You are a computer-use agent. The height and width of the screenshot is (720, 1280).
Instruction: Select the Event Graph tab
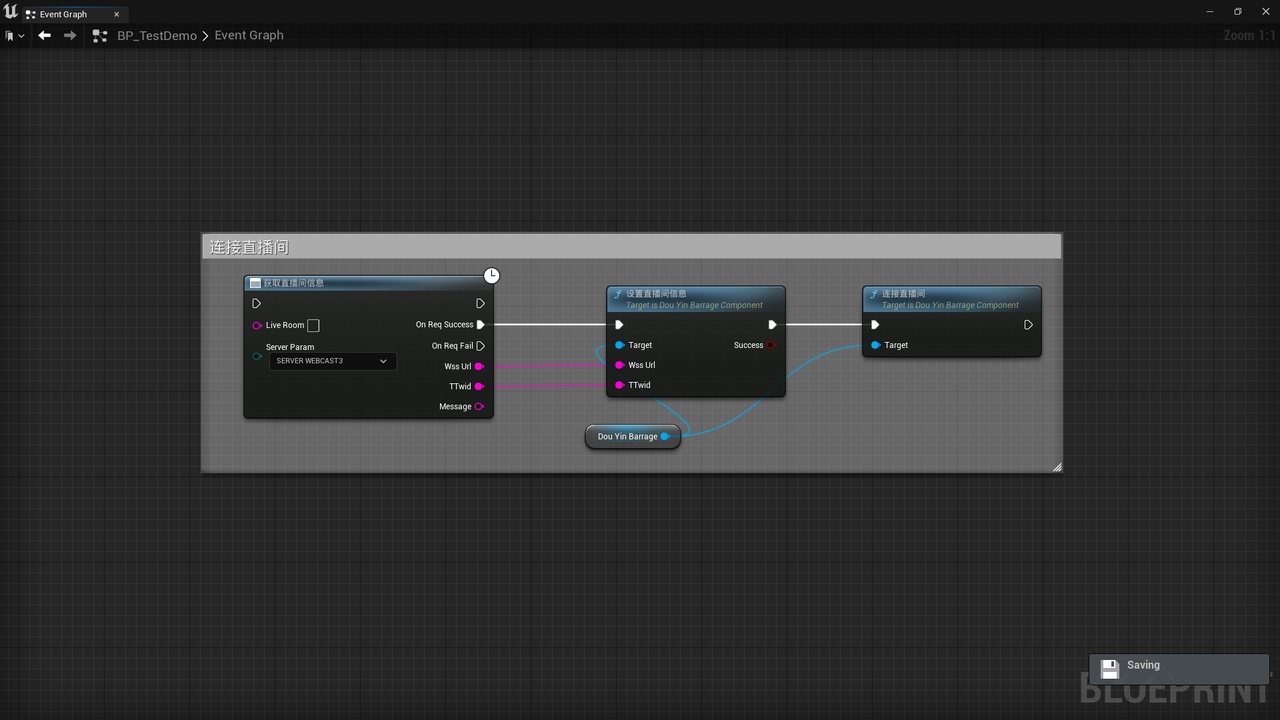tap(63, 14)
